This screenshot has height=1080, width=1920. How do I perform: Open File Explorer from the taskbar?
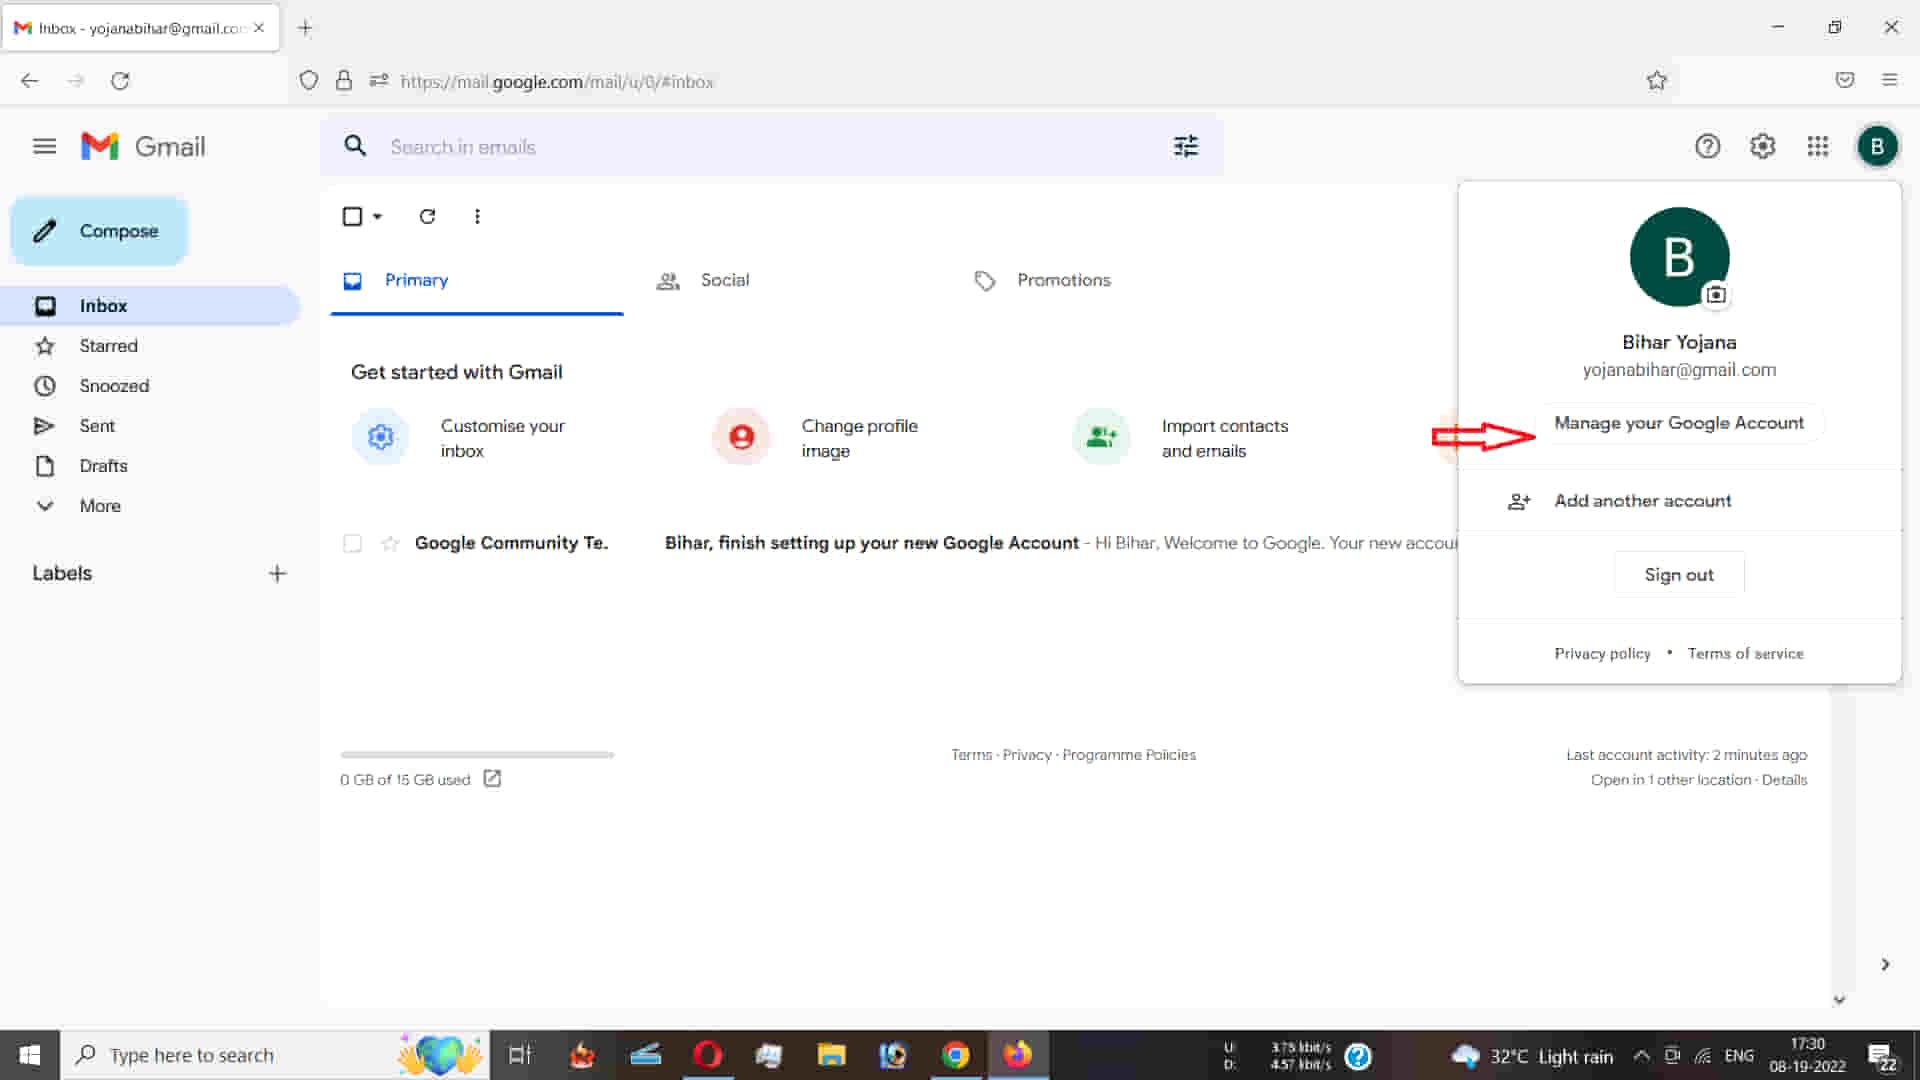click(831, 1055)
